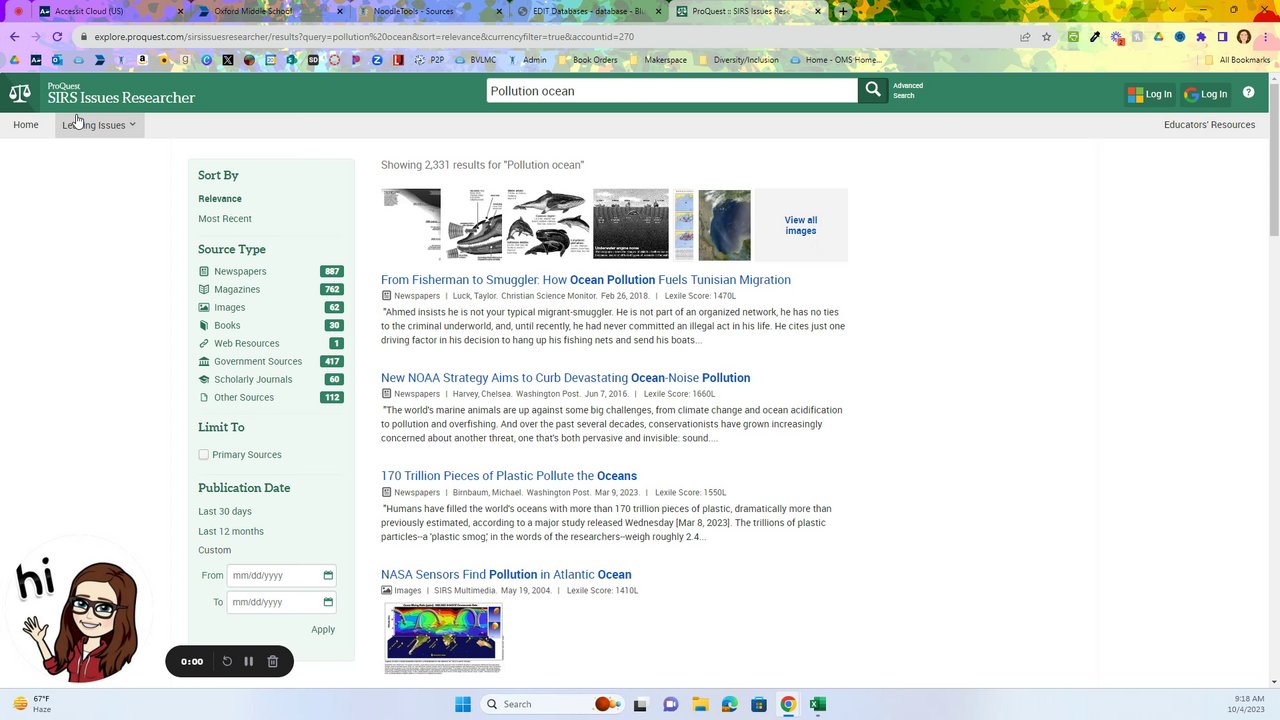The height and width of the screenshot is (720, 1280).
Task: Open File Explorer from the taskbar
Action: pyautogui.click(x=700, y=704)
